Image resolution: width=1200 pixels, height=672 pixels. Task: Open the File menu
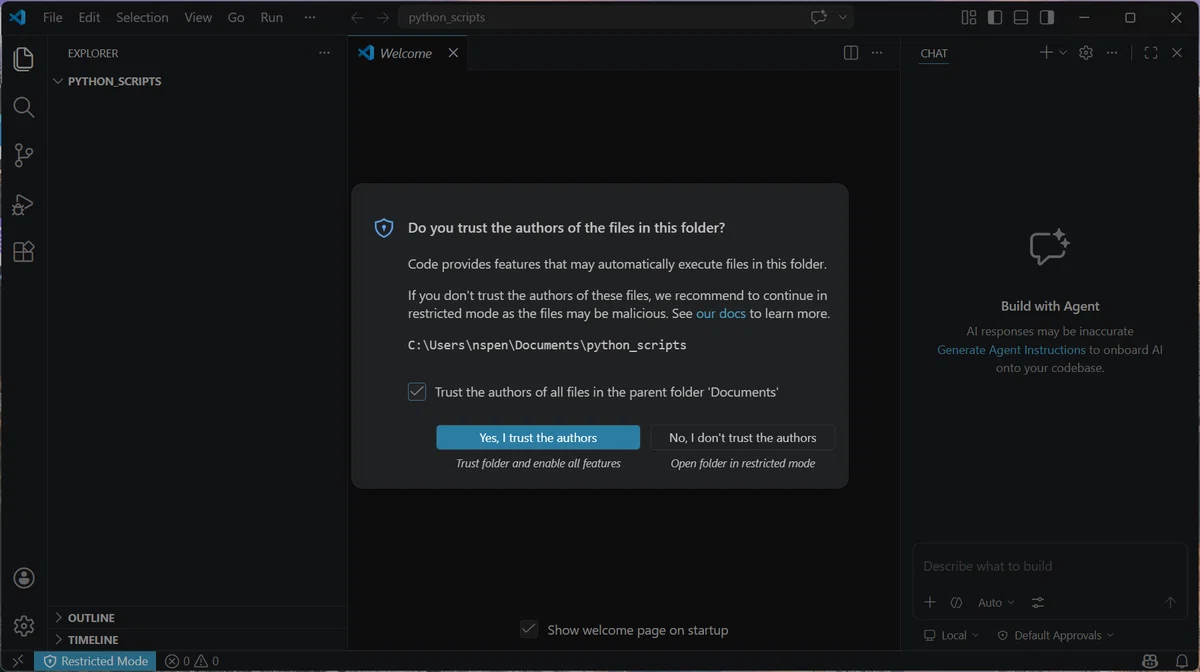click(52, 18)
